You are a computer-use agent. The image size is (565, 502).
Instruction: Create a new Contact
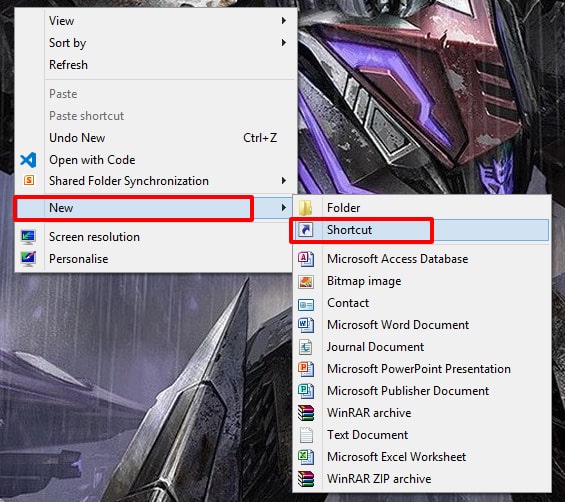(x=422, y=303)
